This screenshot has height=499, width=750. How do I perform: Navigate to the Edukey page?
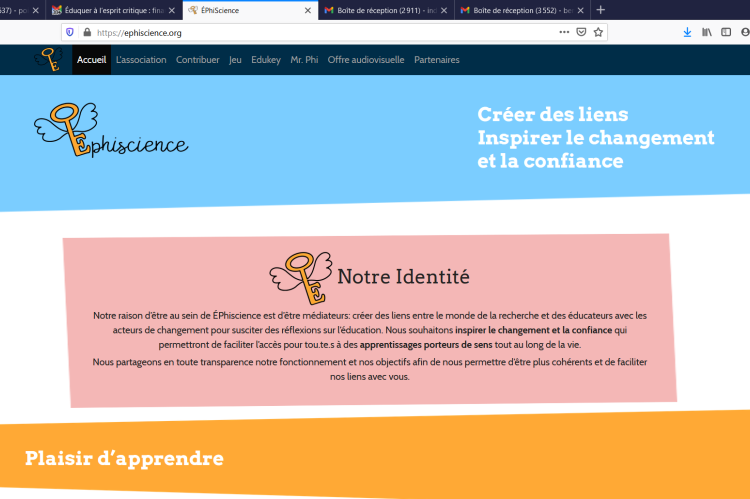pyautogui.click(x=266, y=60)
